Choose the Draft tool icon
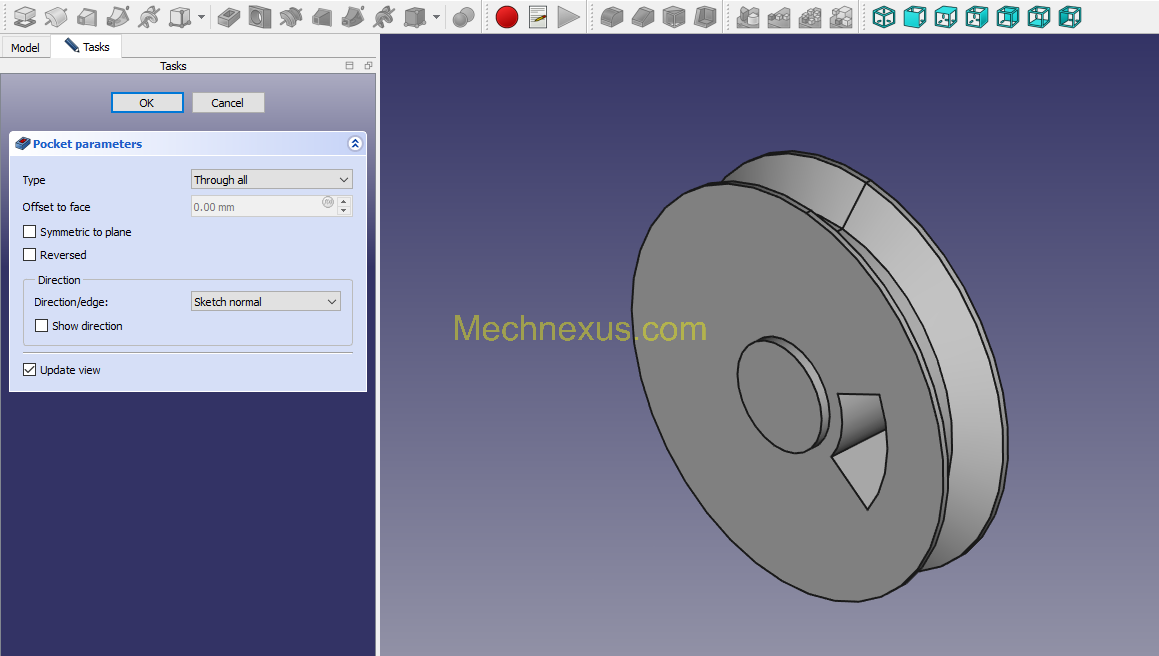The height and width of the screenshot is (656, 1159). coord(674,16)
